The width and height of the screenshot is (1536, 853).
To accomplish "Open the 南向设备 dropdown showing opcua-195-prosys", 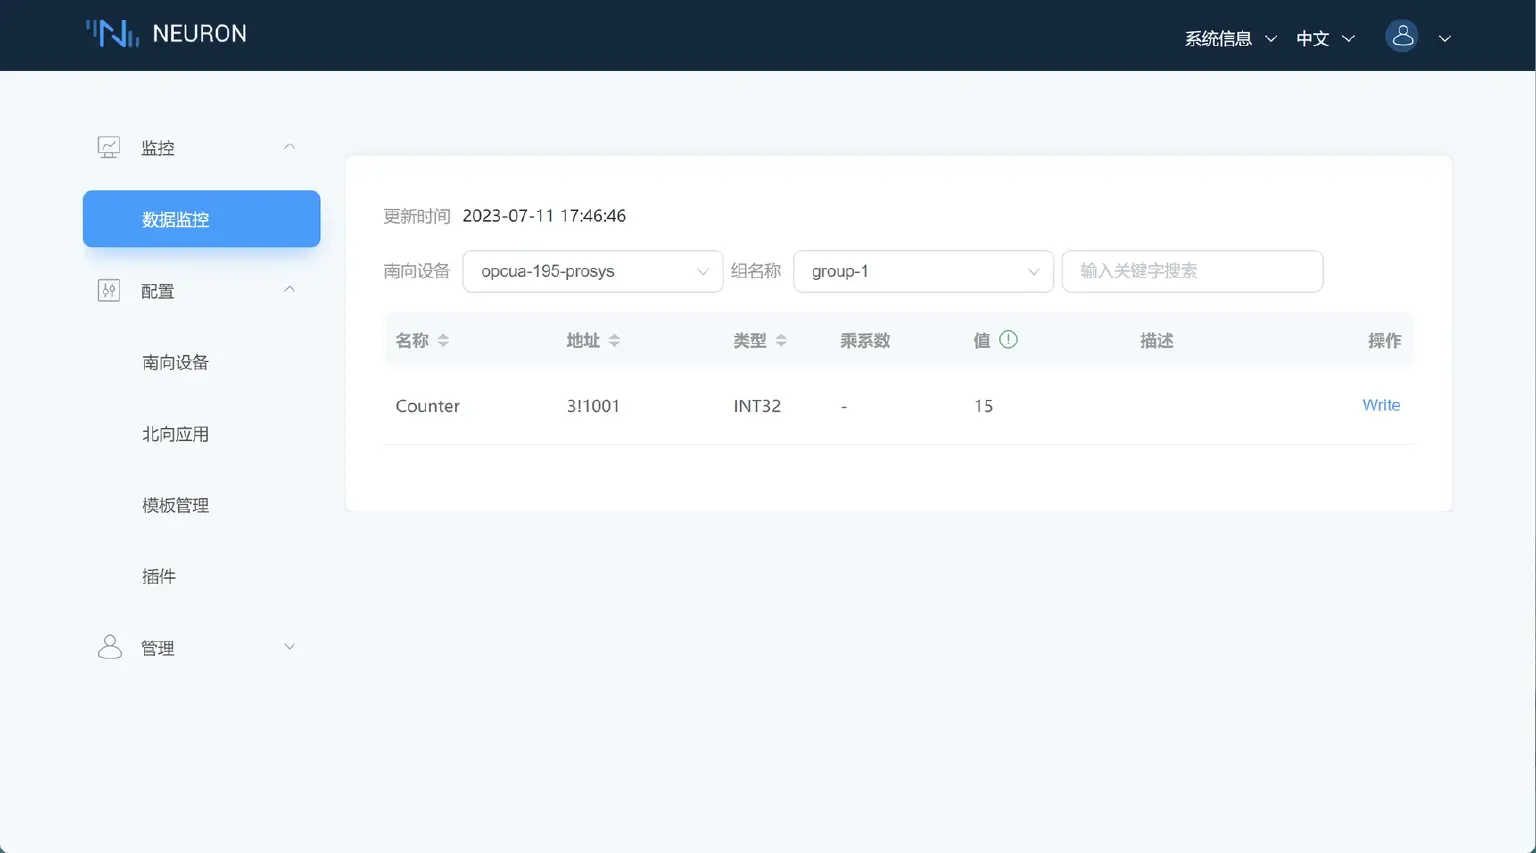I will [x=592, y=271].
